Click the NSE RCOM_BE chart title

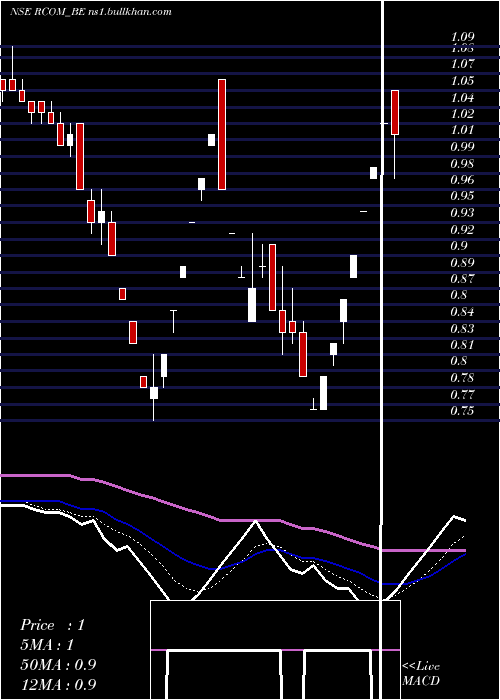[91, 12]
